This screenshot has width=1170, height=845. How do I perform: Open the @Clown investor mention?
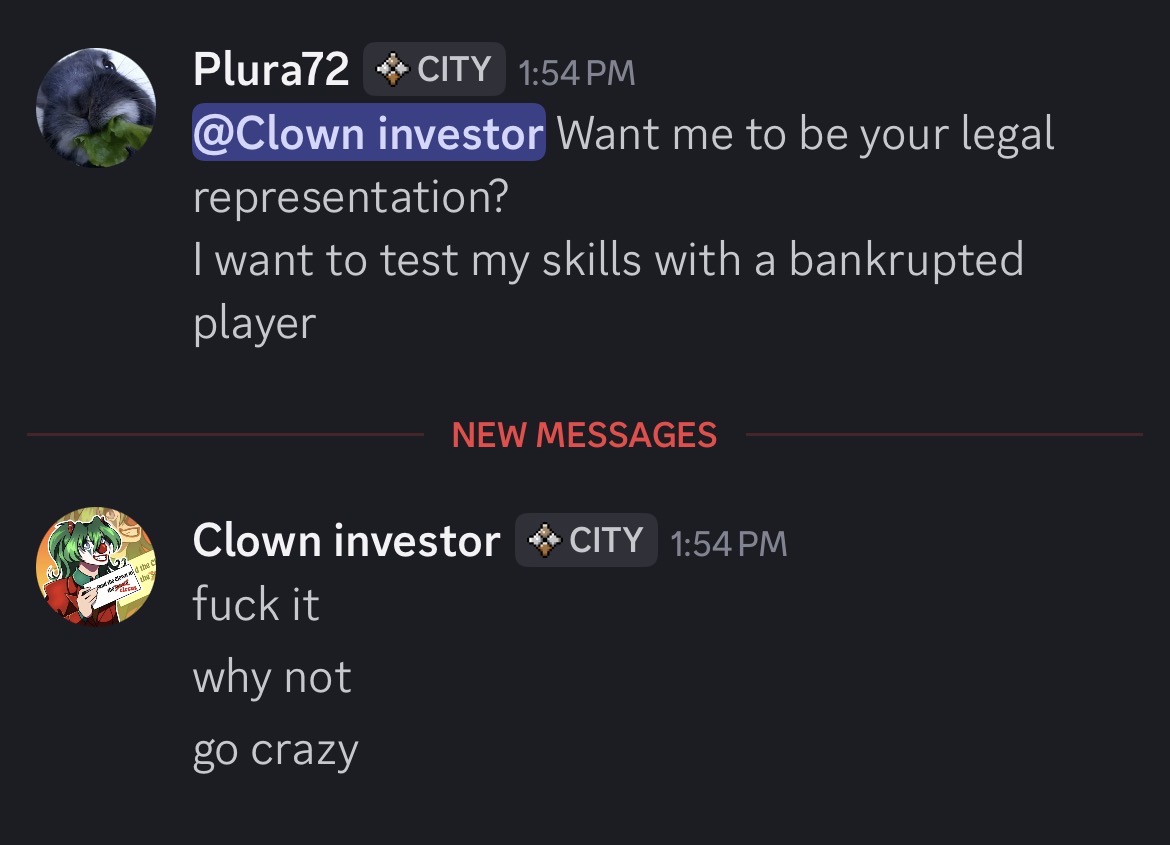[368, 134]
